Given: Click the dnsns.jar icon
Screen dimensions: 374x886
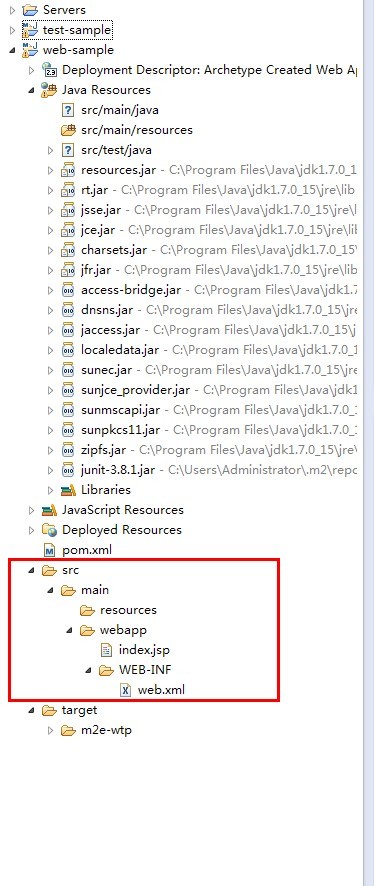Looking at the screenshot, I should [x=68, y=310].
